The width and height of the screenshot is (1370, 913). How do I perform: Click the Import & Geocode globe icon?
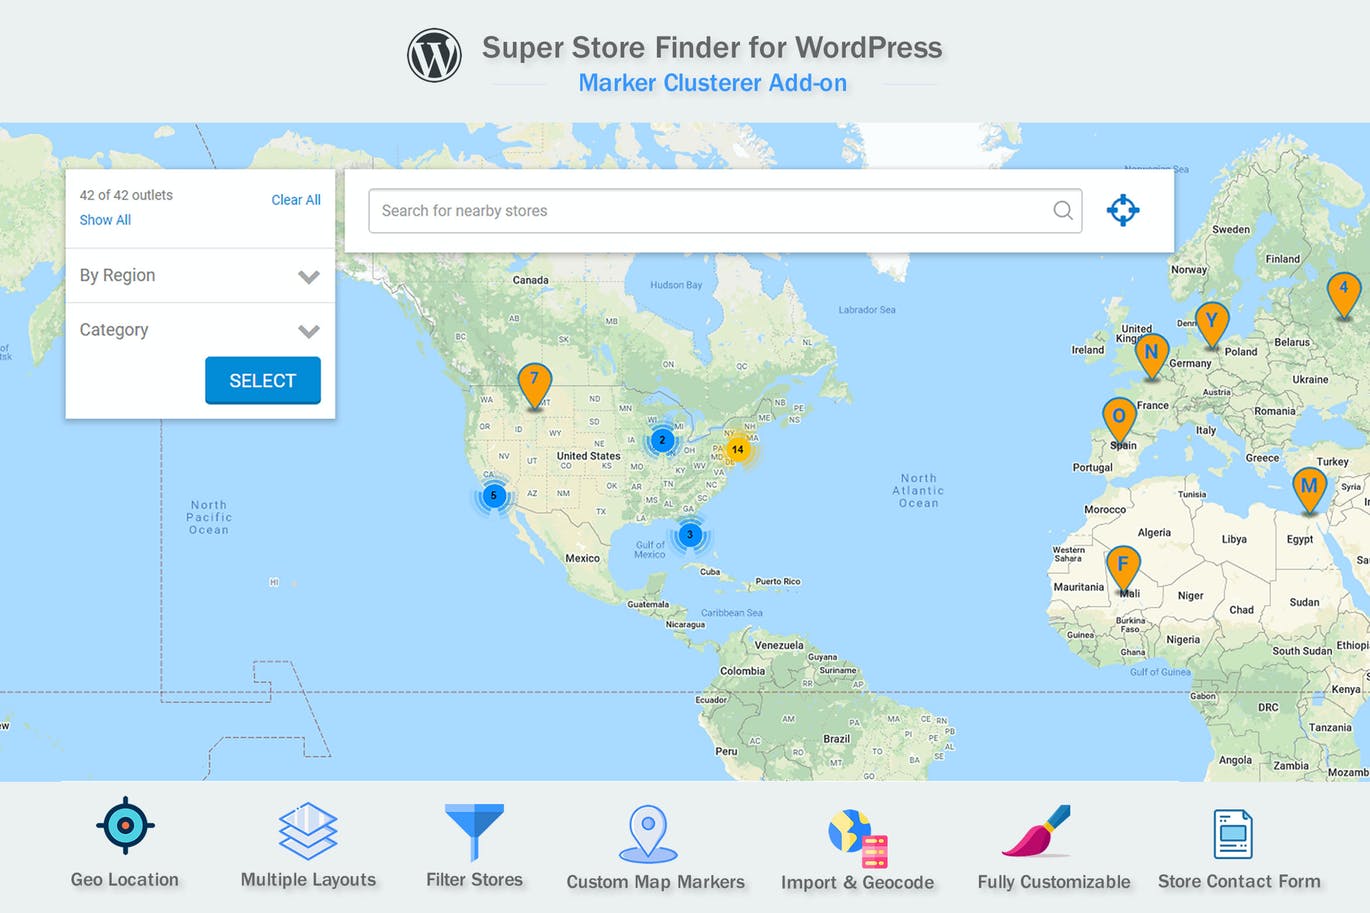858,839
